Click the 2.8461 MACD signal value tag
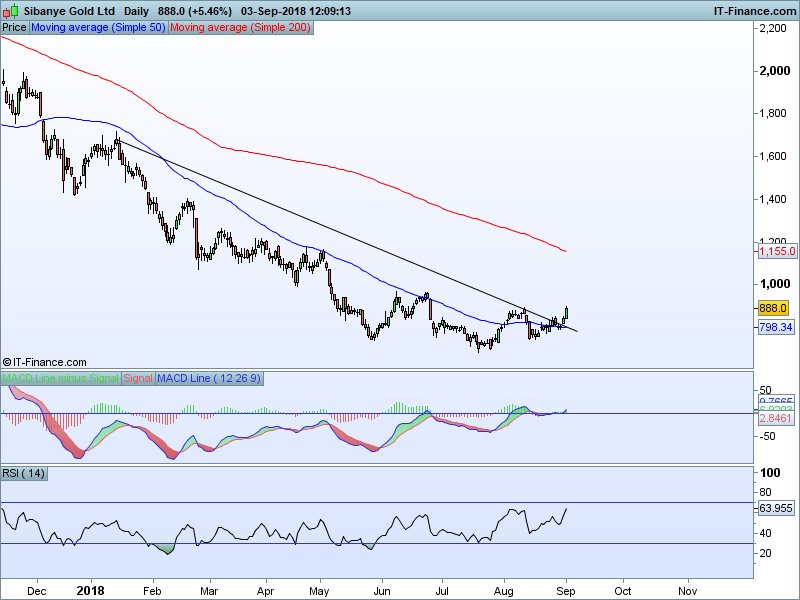800x600 pixels. point(776,418)
